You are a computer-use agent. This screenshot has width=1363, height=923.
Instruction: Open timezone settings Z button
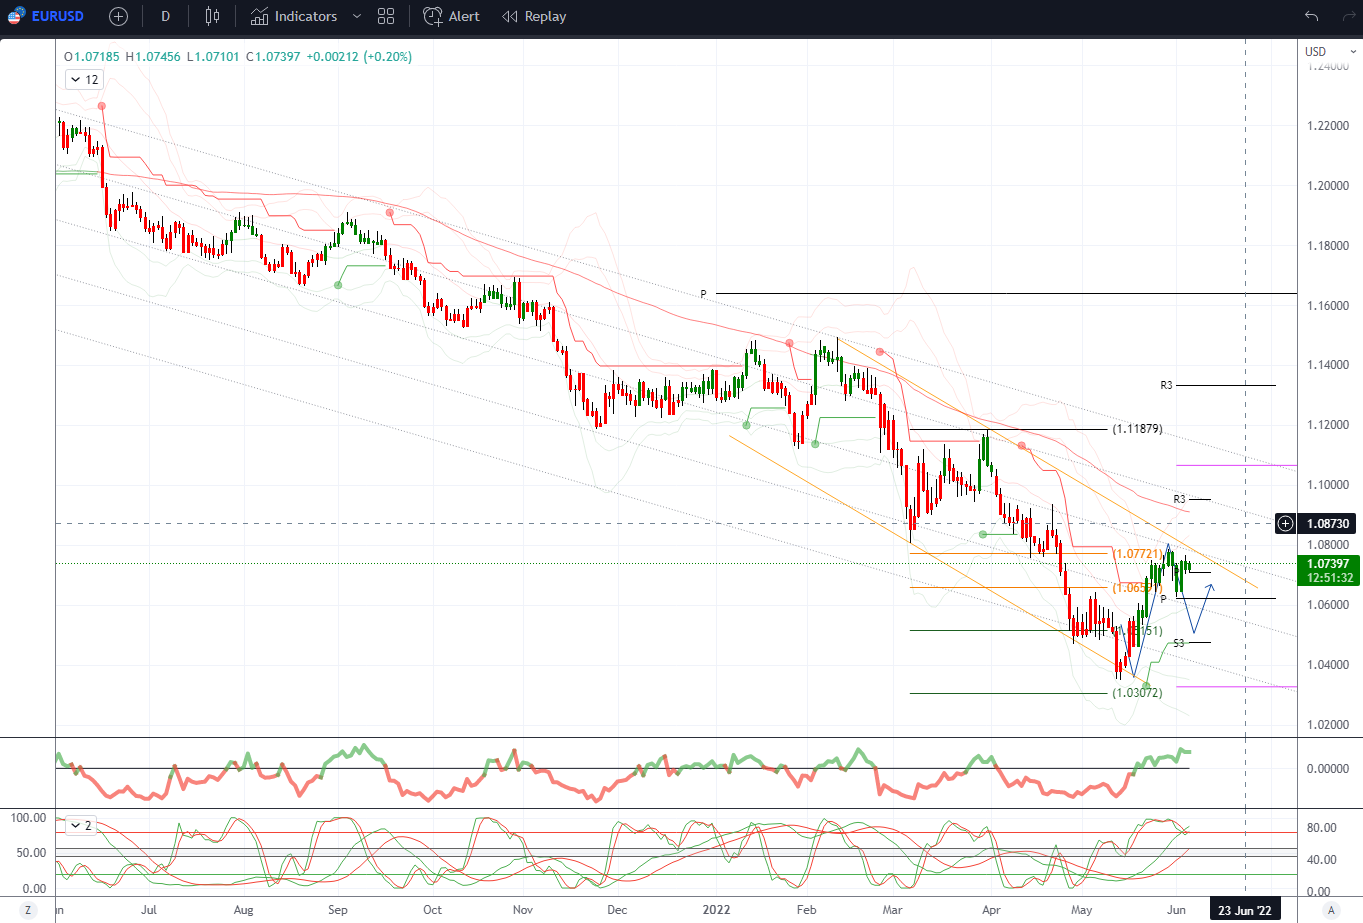(28, 910)
